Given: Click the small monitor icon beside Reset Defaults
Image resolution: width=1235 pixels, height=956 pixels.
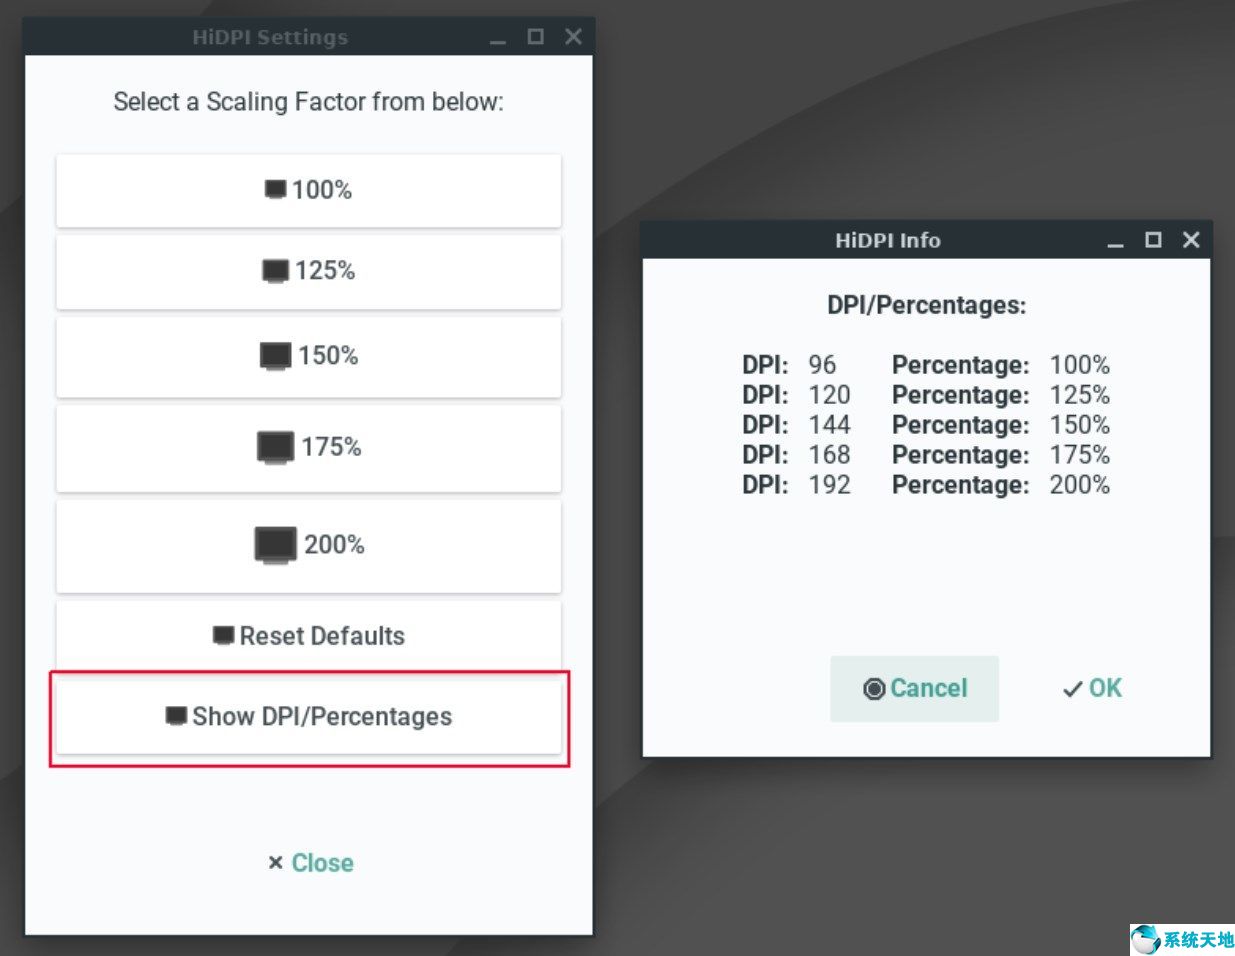Looking at the screenshot, I should pos(223,636).
